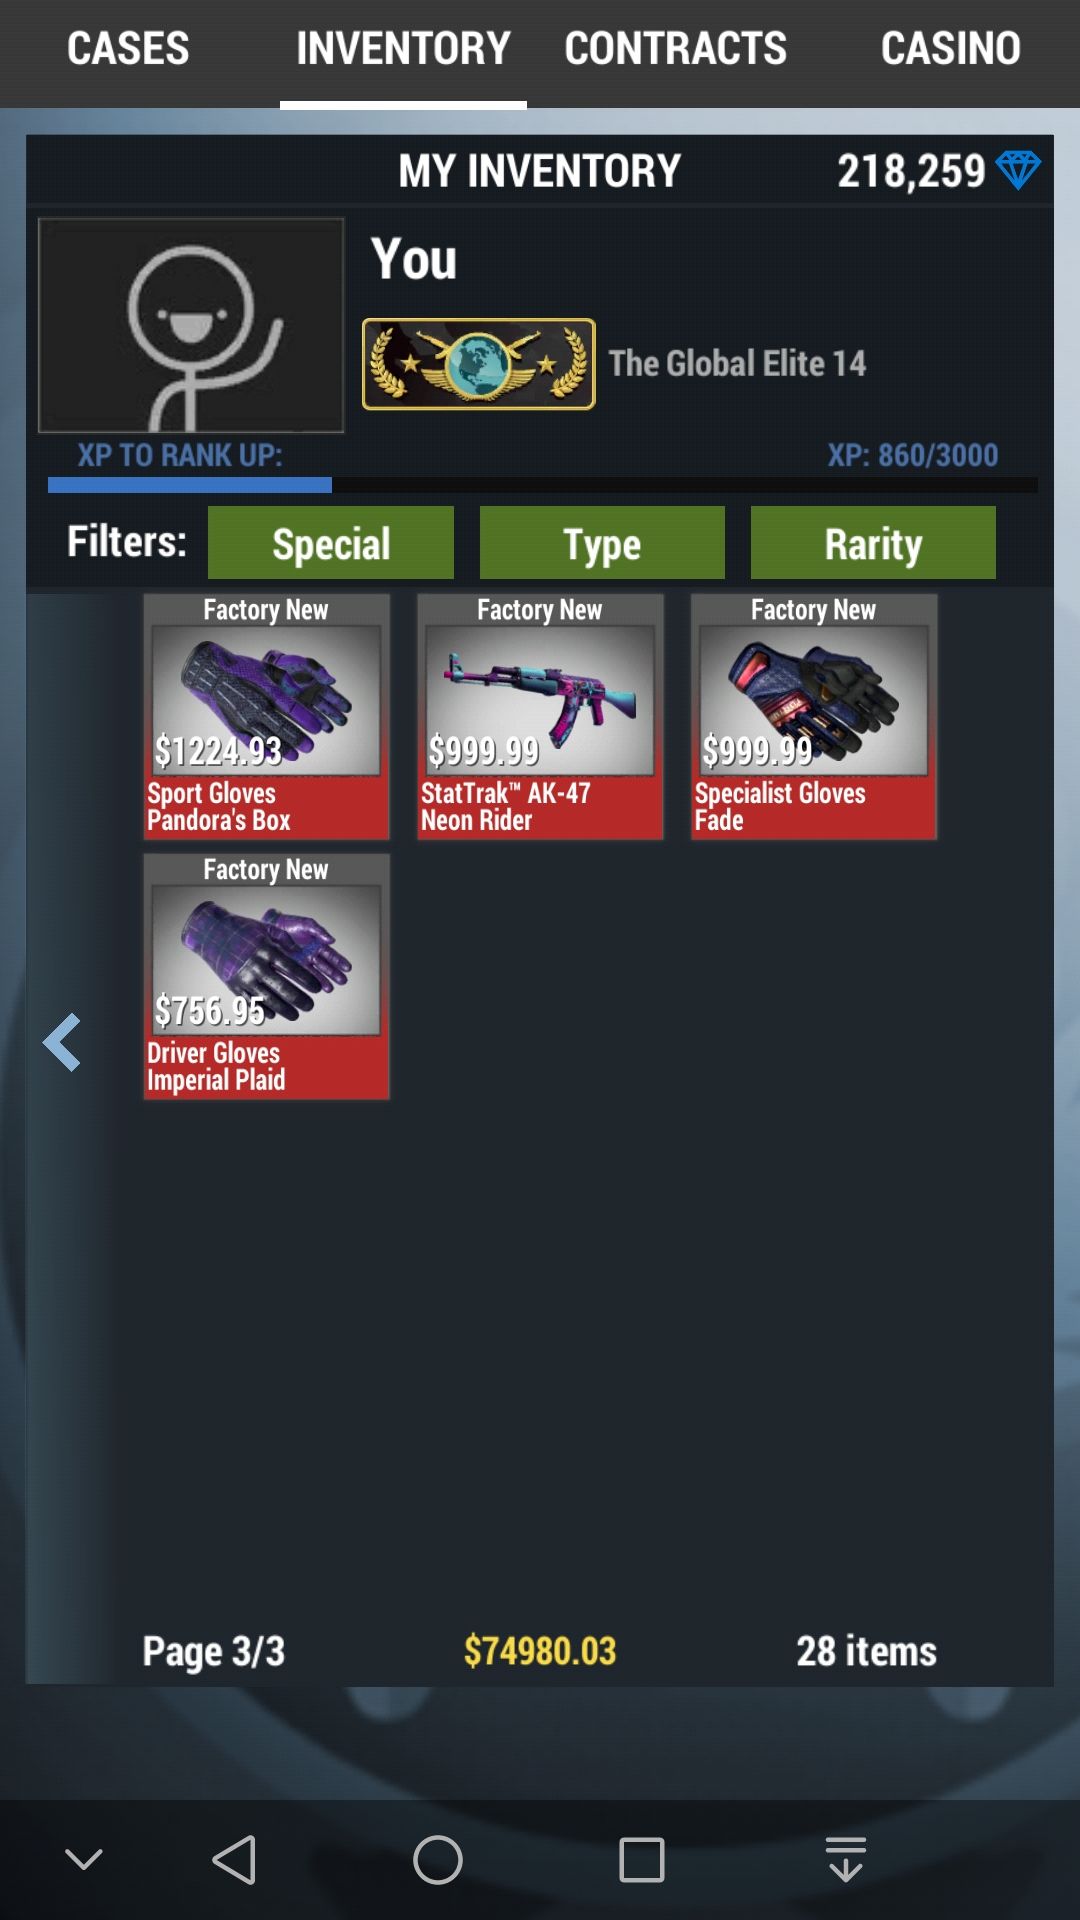Screen dimensions: 1080x1920
Task: Open the Casino tab
Action: (951, 48)
